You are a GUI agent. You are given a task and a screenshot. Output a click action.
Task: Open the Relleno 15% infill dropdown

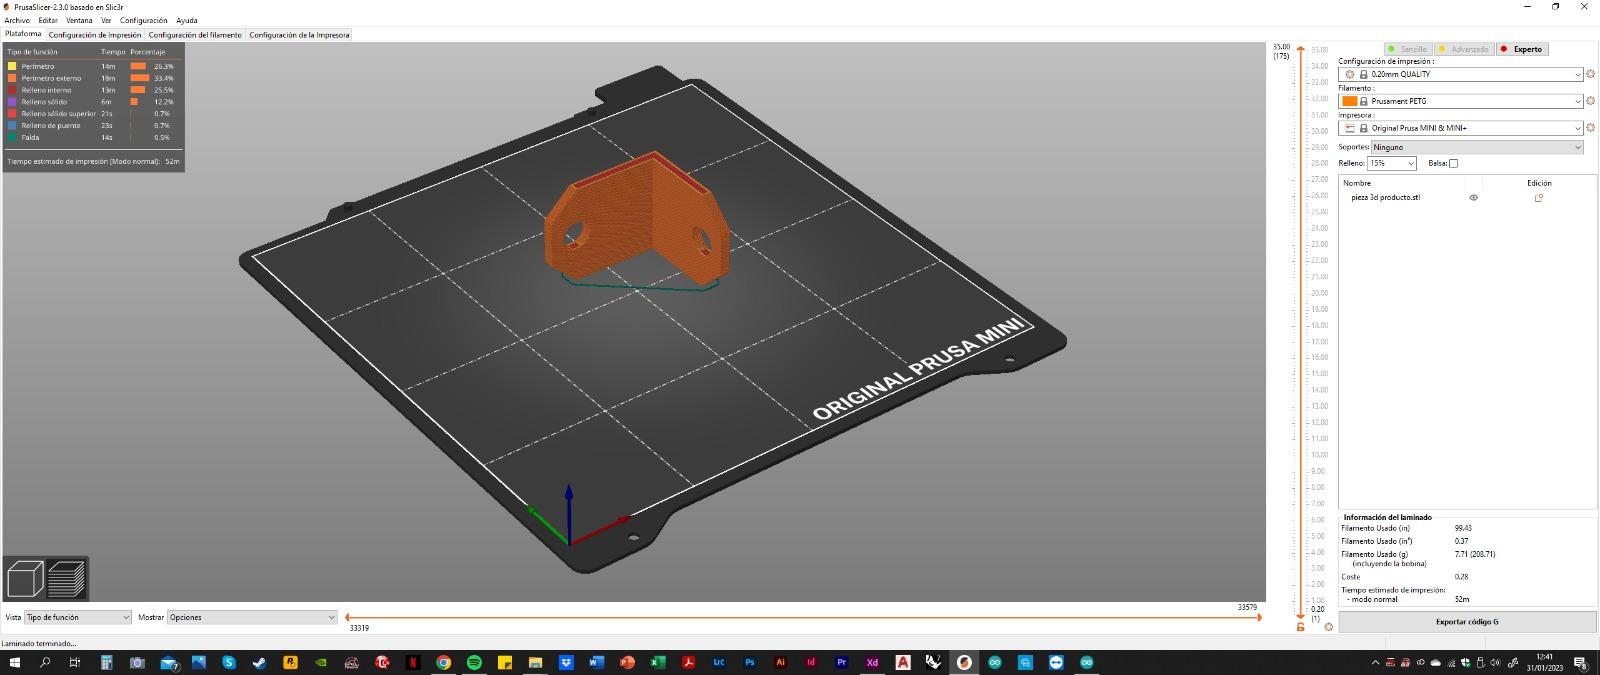(x=1392, y=163)
